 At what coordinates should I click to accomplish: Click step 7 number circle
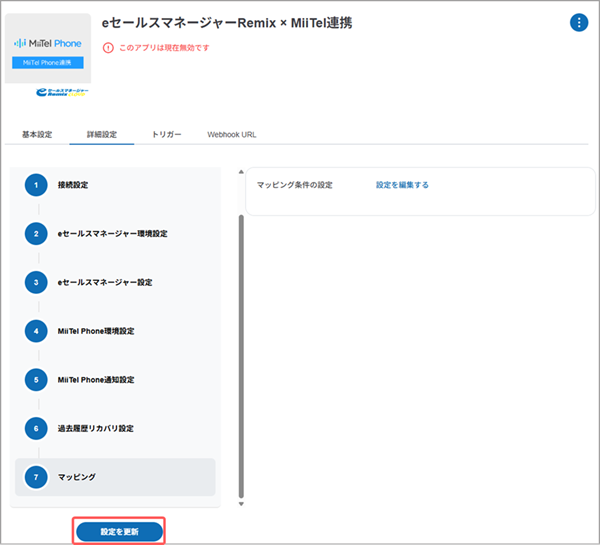tap(36, 477)
